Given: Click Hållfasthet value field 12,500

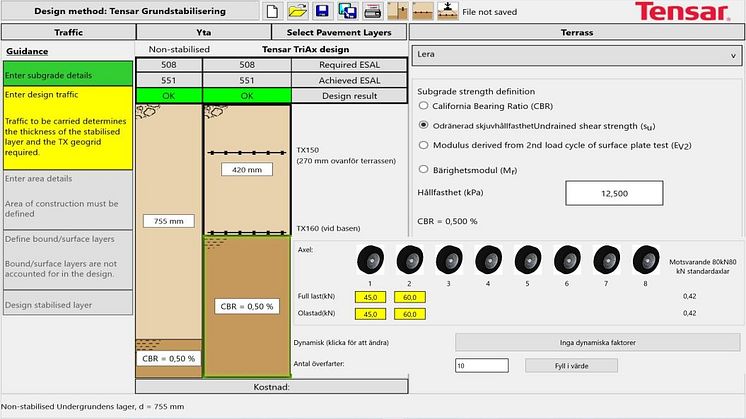Looking at the screenshot, I should coord(614,193).
